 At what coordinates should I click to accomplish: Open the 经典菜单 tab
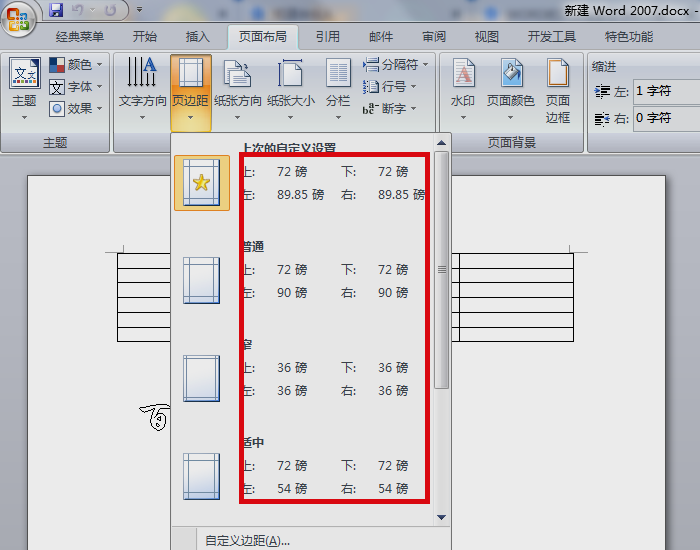[79, 37]
